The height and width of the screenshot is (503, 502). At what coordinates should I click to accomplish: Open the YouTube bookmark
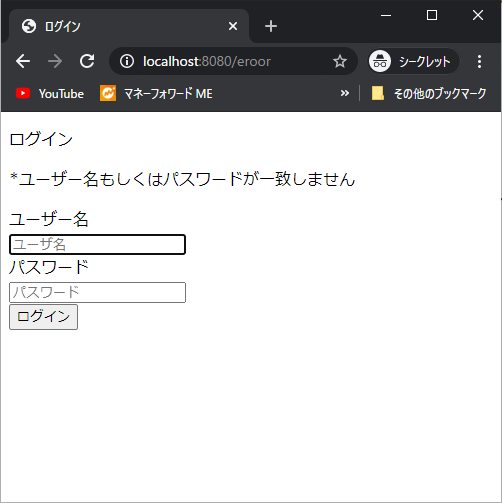click(x=50, y=94)
